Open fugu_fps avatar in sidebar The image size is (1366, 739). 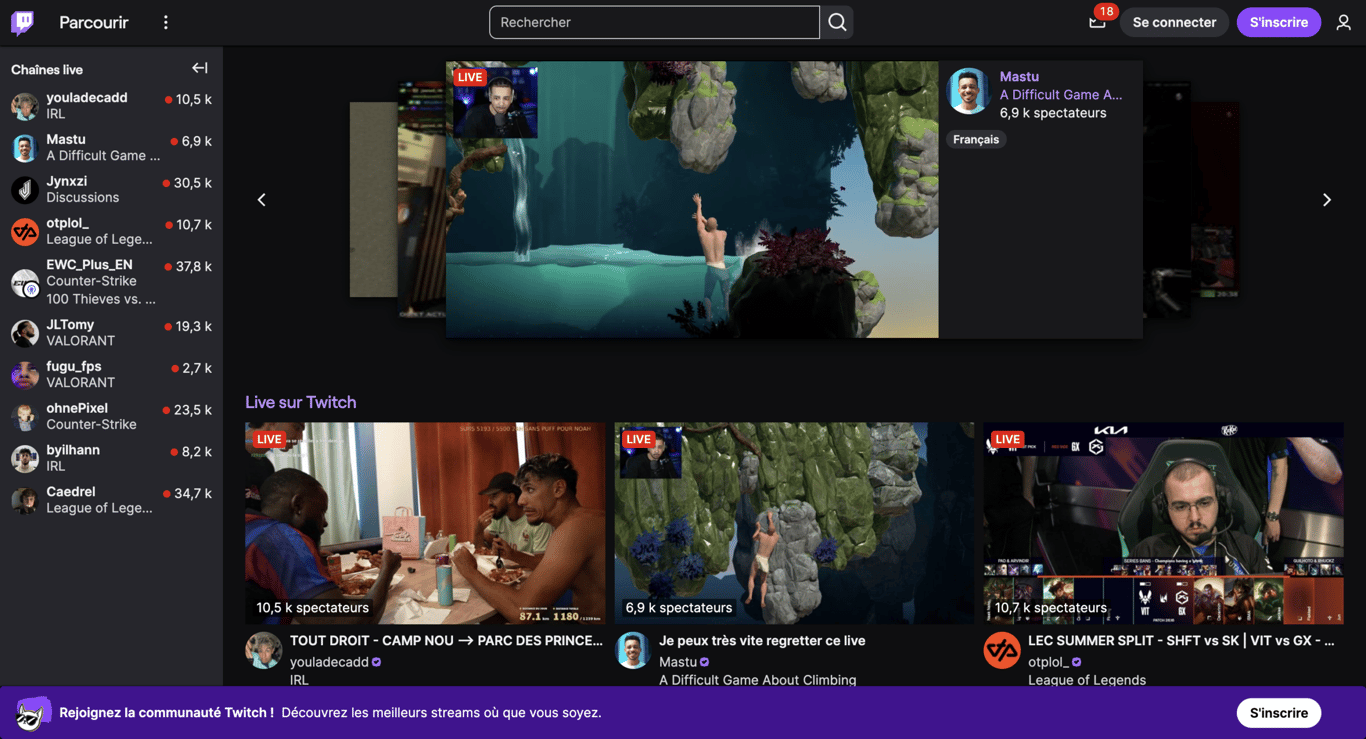(25, 375)
